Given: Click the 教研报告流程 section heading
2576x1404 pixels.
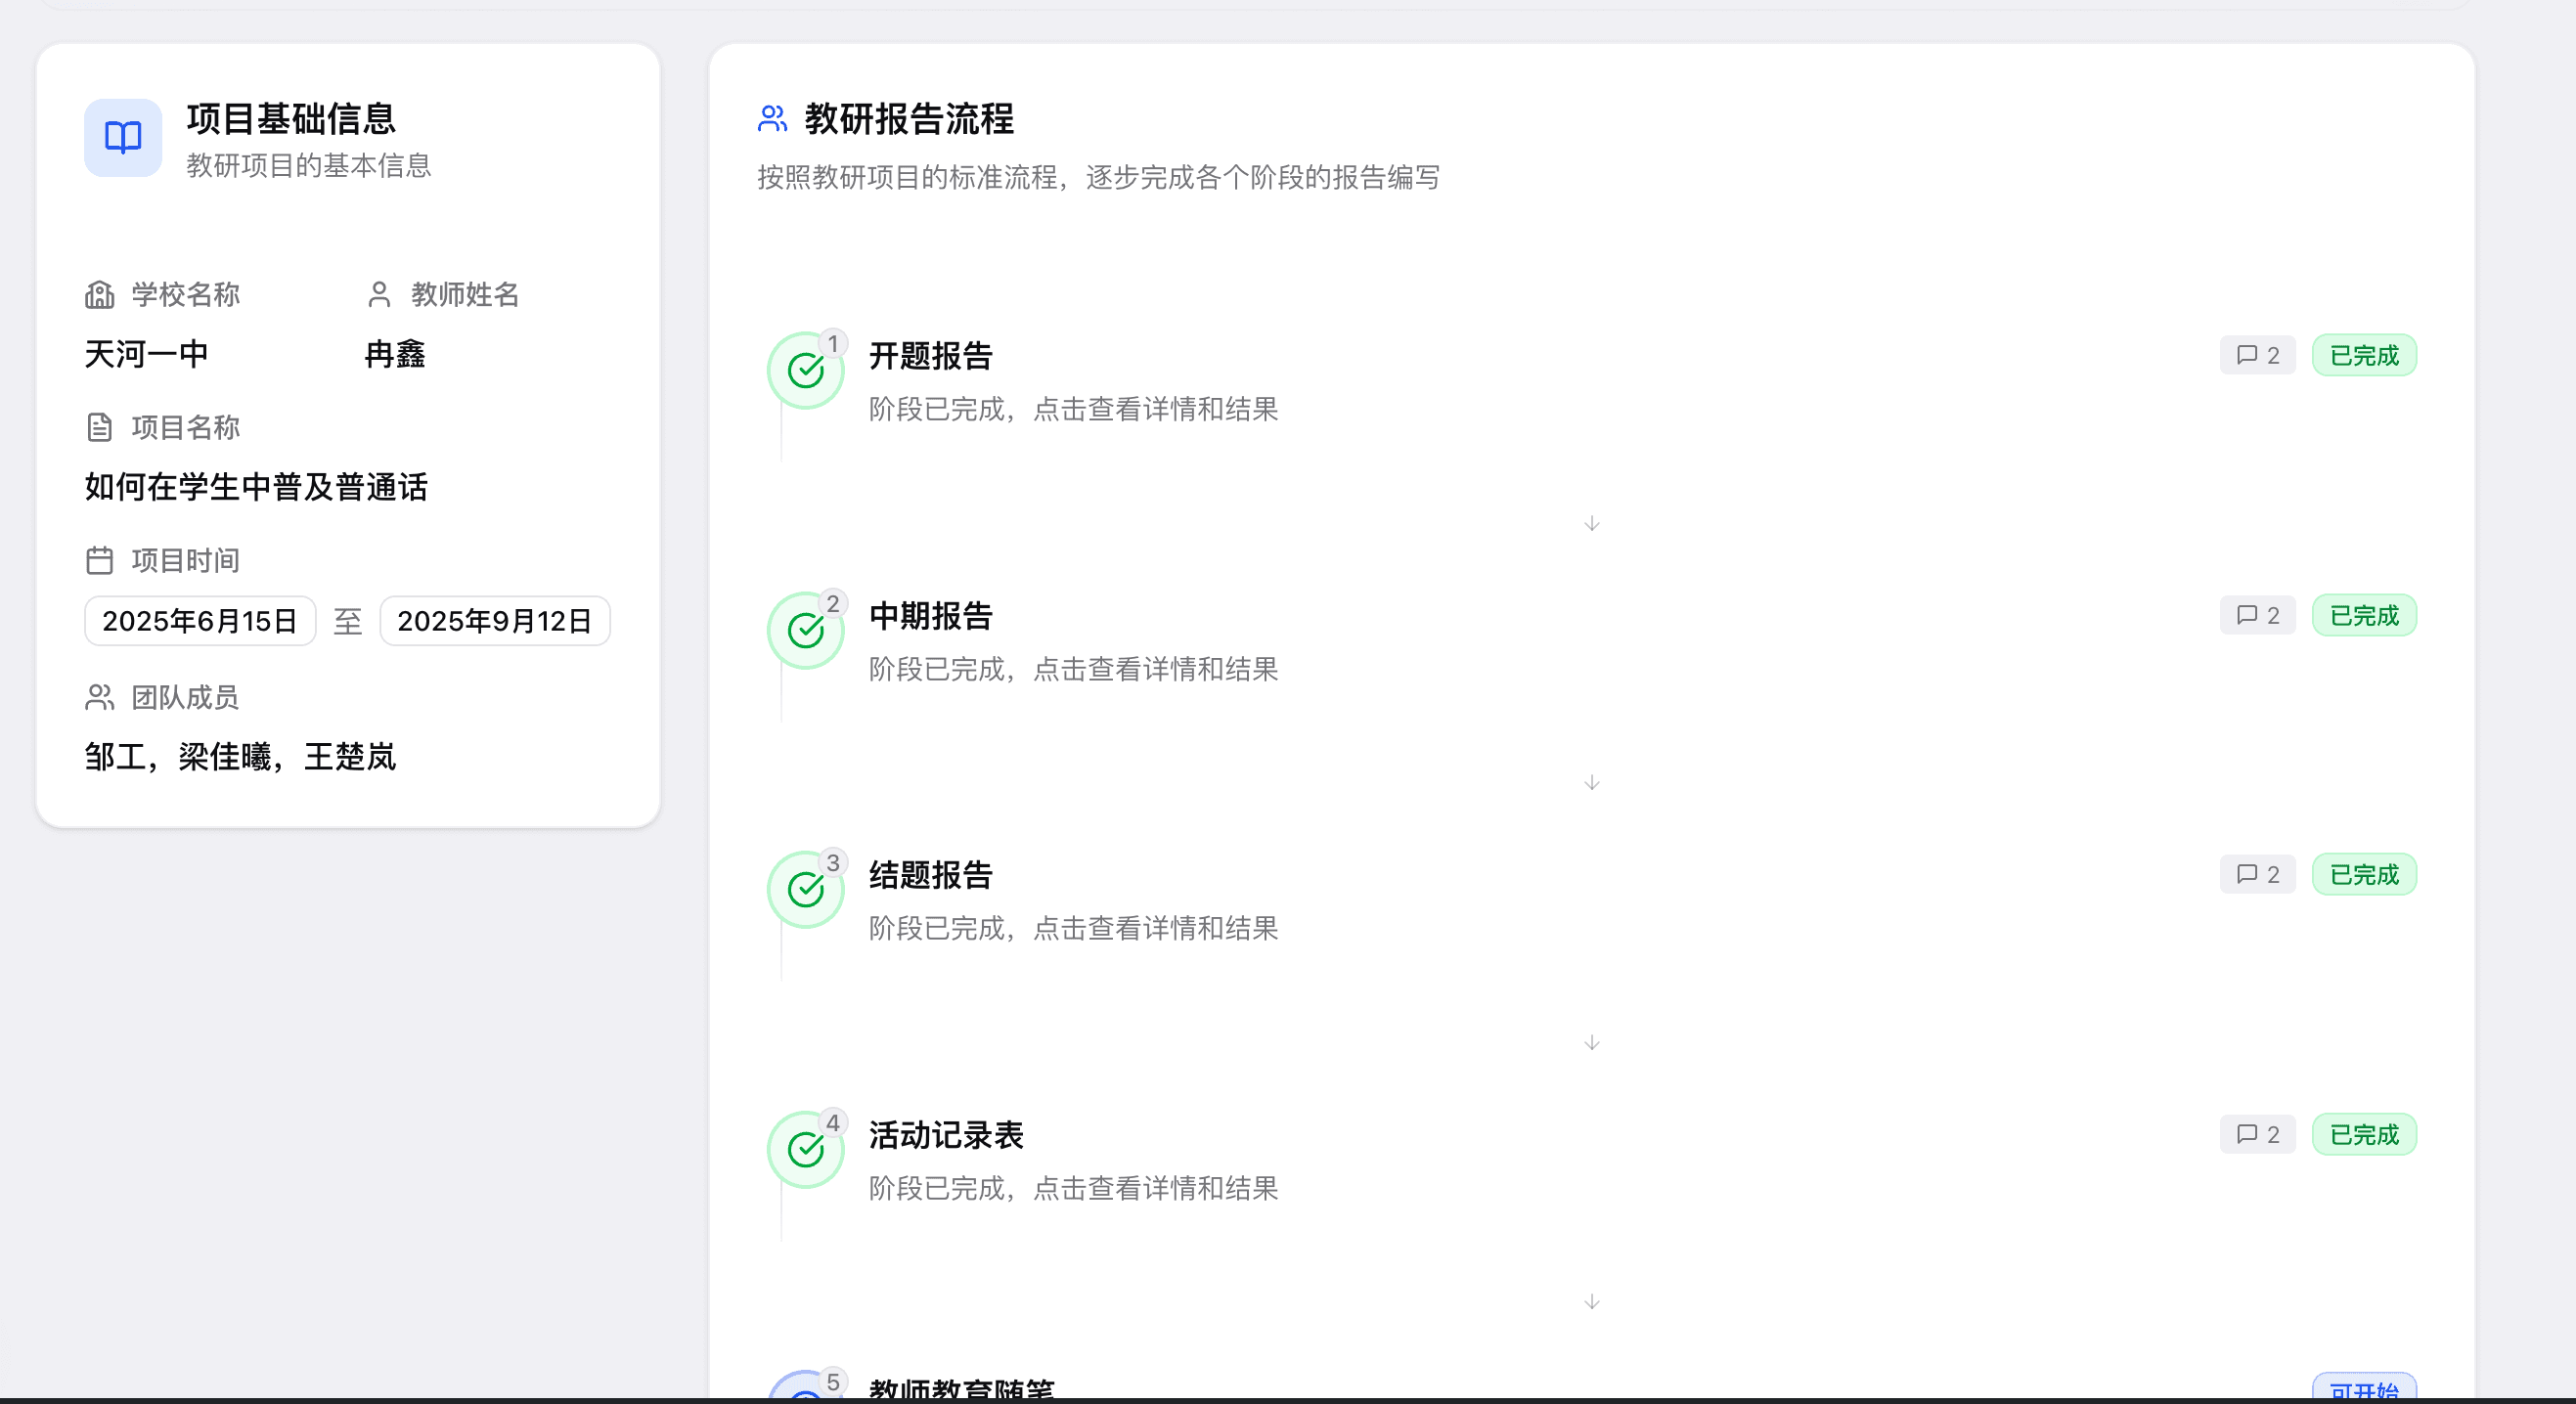Looking at the screenshot, I should 909,119.
